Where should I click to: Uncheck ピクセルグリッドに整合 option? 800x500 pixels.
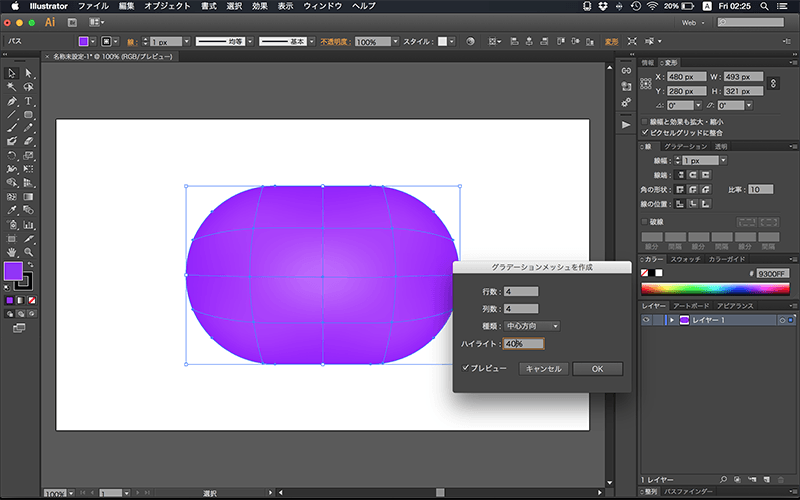(645, 132)
